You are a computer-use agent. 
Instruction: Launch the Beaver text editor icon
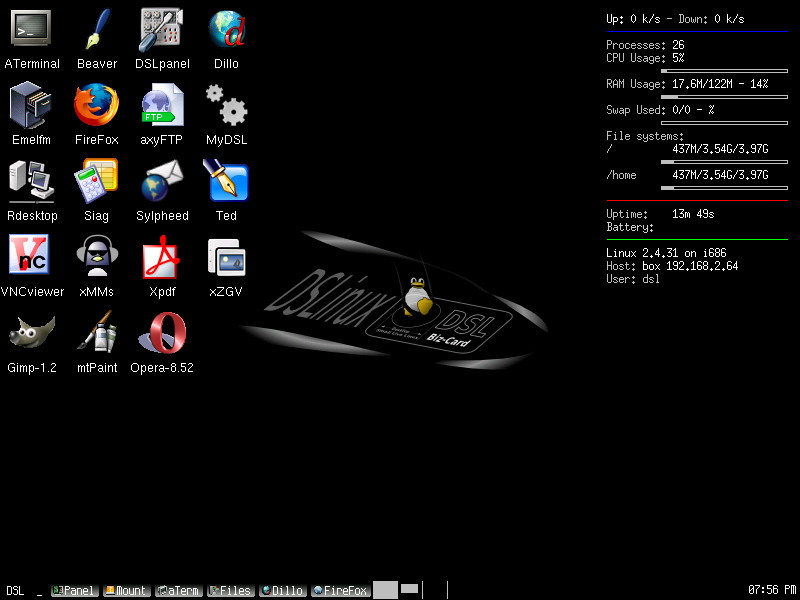coord(96,29)
